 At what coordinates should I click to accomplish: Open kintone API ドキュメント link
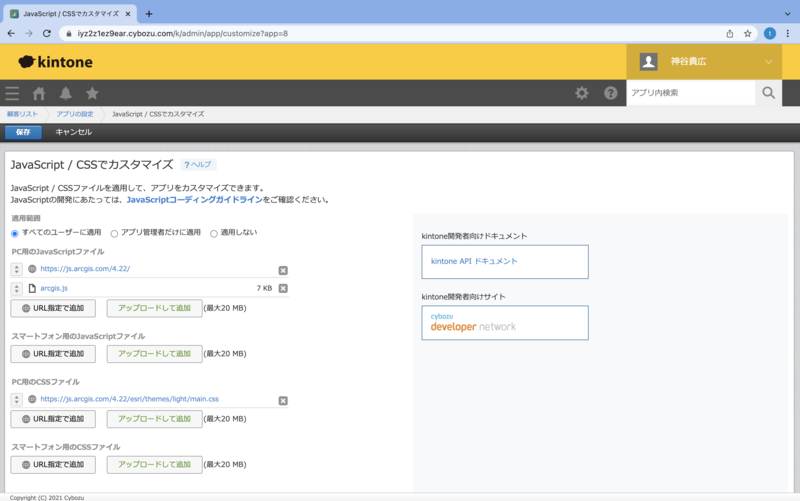(505, 262)
